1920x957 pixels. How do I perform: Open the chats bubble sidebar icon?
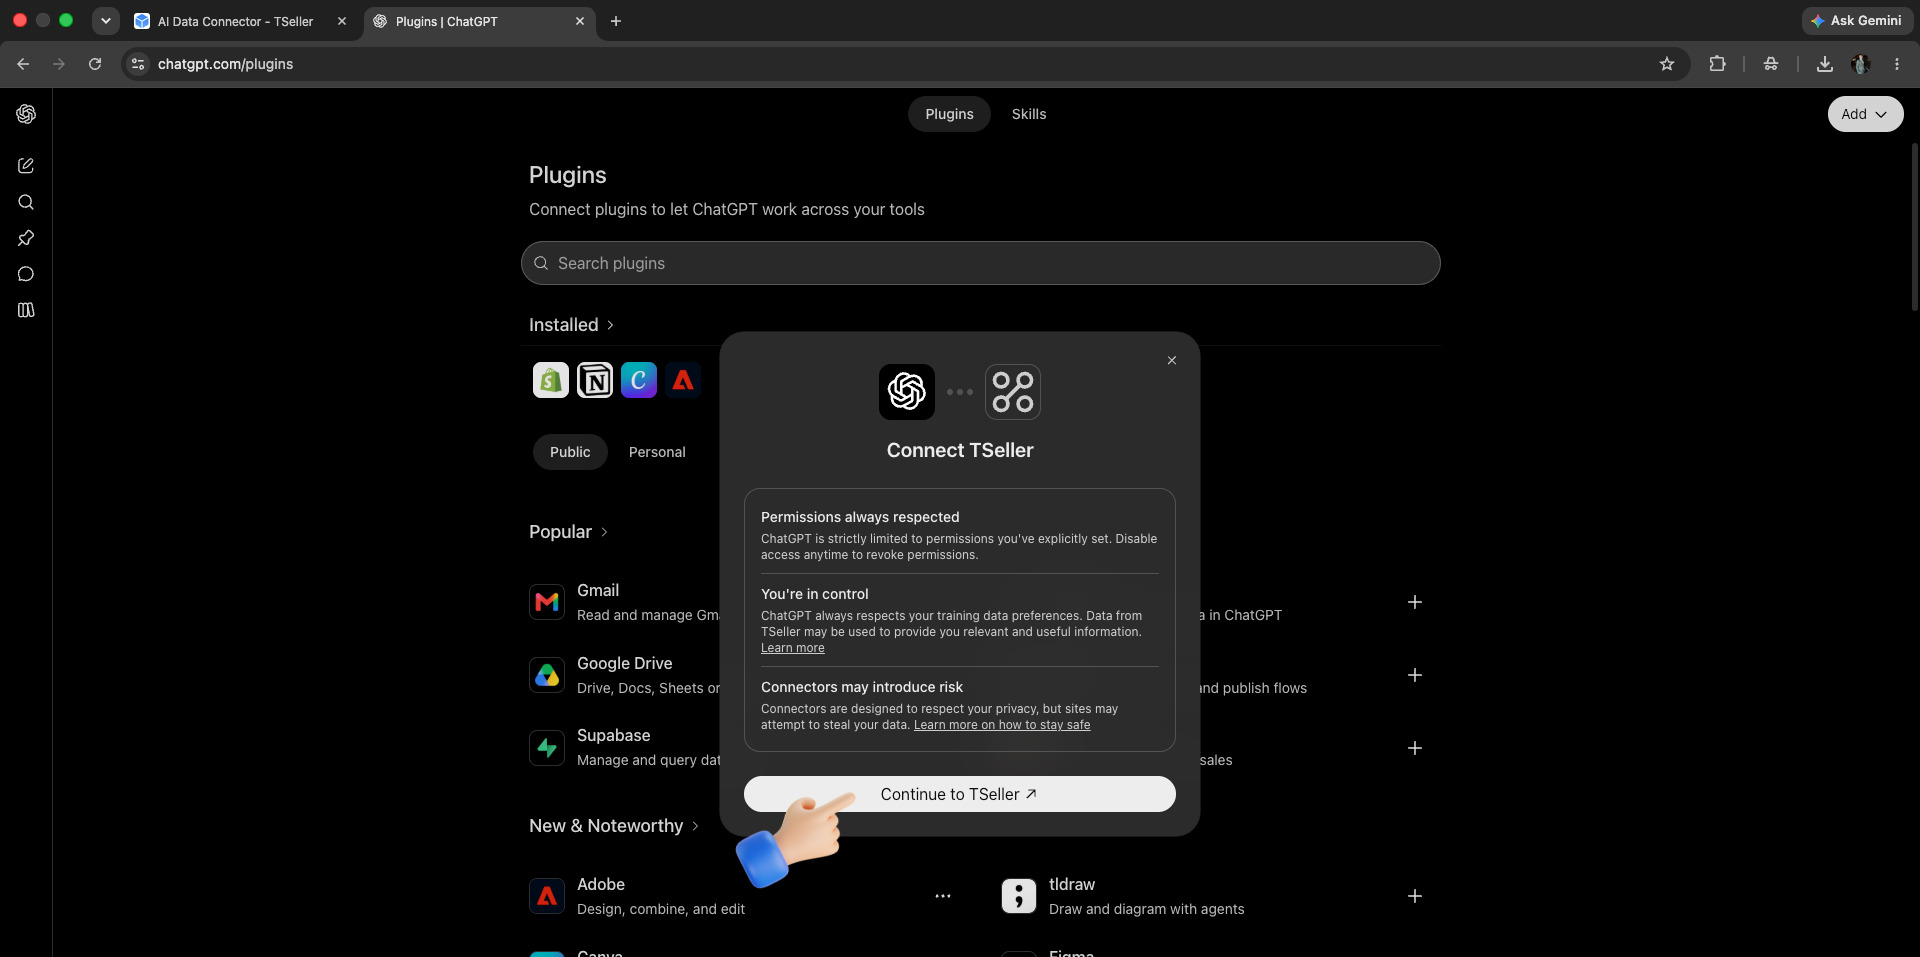[x=26, y=274]
